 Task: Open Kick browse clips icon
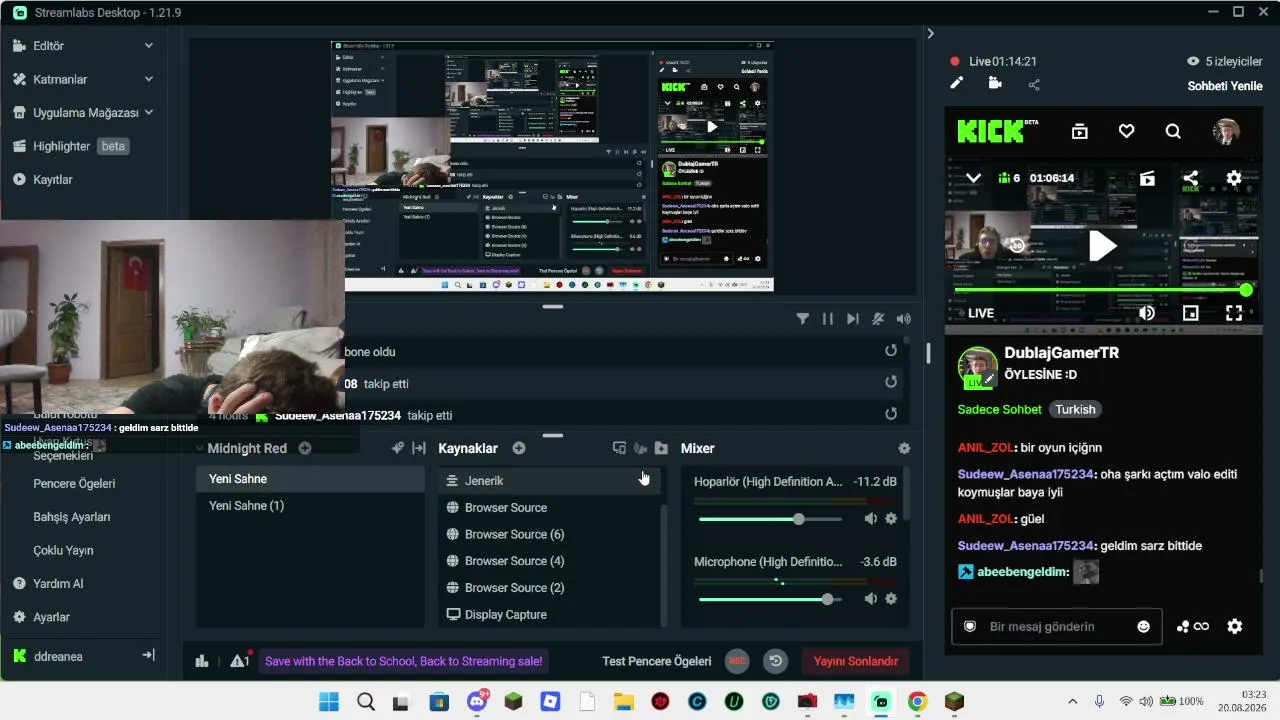(x=1080, y=131)
